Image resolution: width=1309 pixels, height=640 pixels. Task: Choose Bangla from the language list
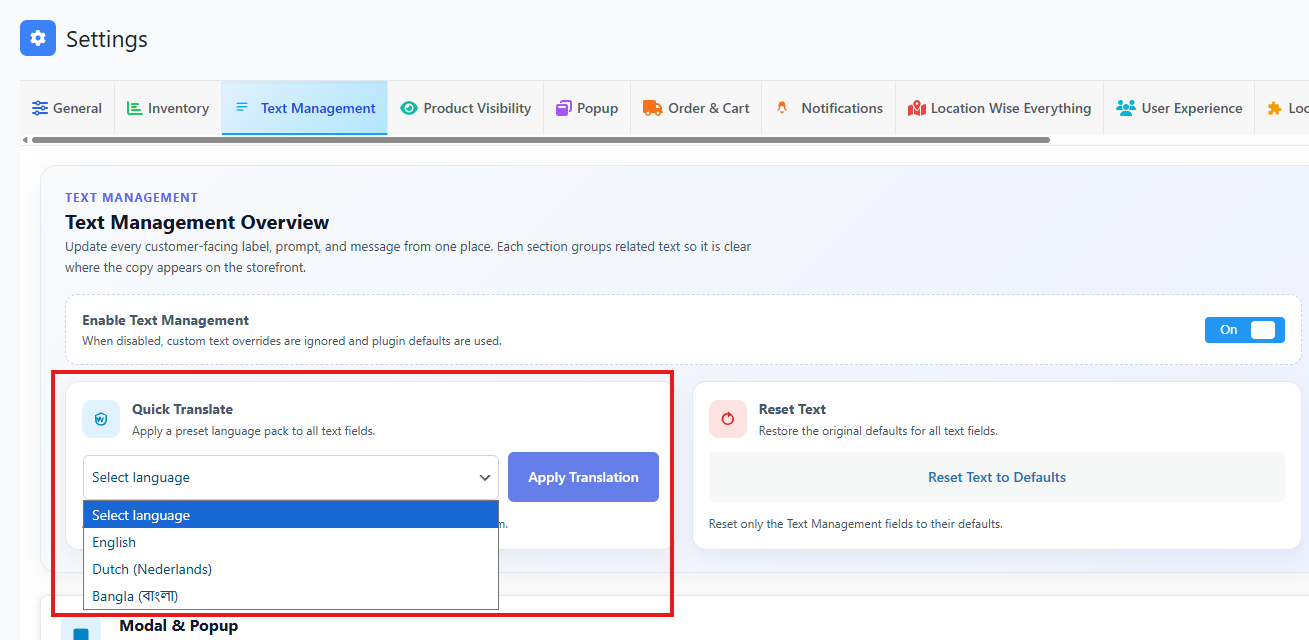(x=291, y=596)
